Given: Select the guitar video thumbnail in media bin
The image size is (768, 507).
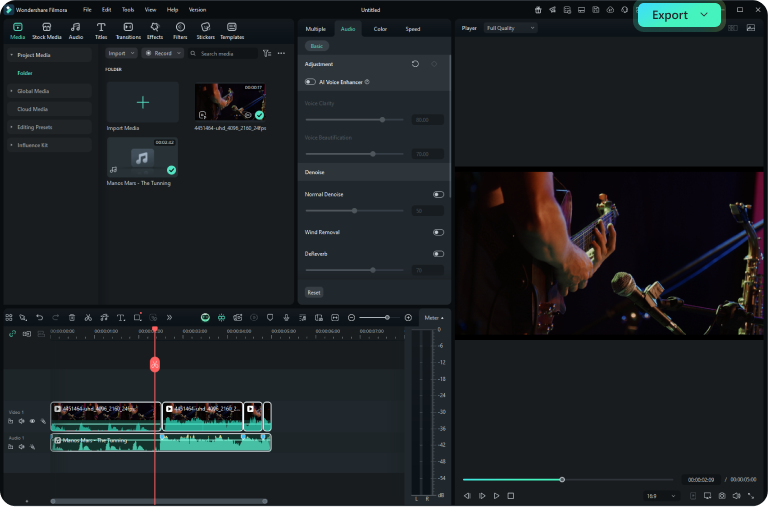Looking at the screenshot, I should pyautogui.click(x=230, y=102).
